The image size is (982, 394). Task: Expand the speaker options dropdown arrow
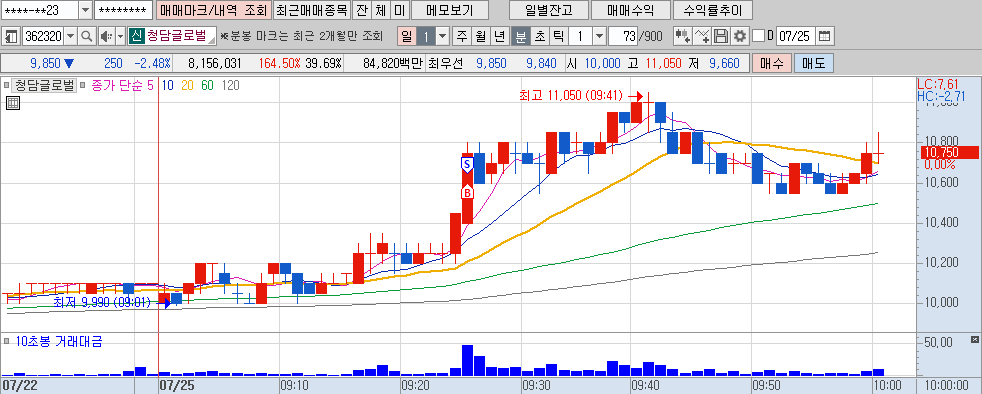coord(120,36)
